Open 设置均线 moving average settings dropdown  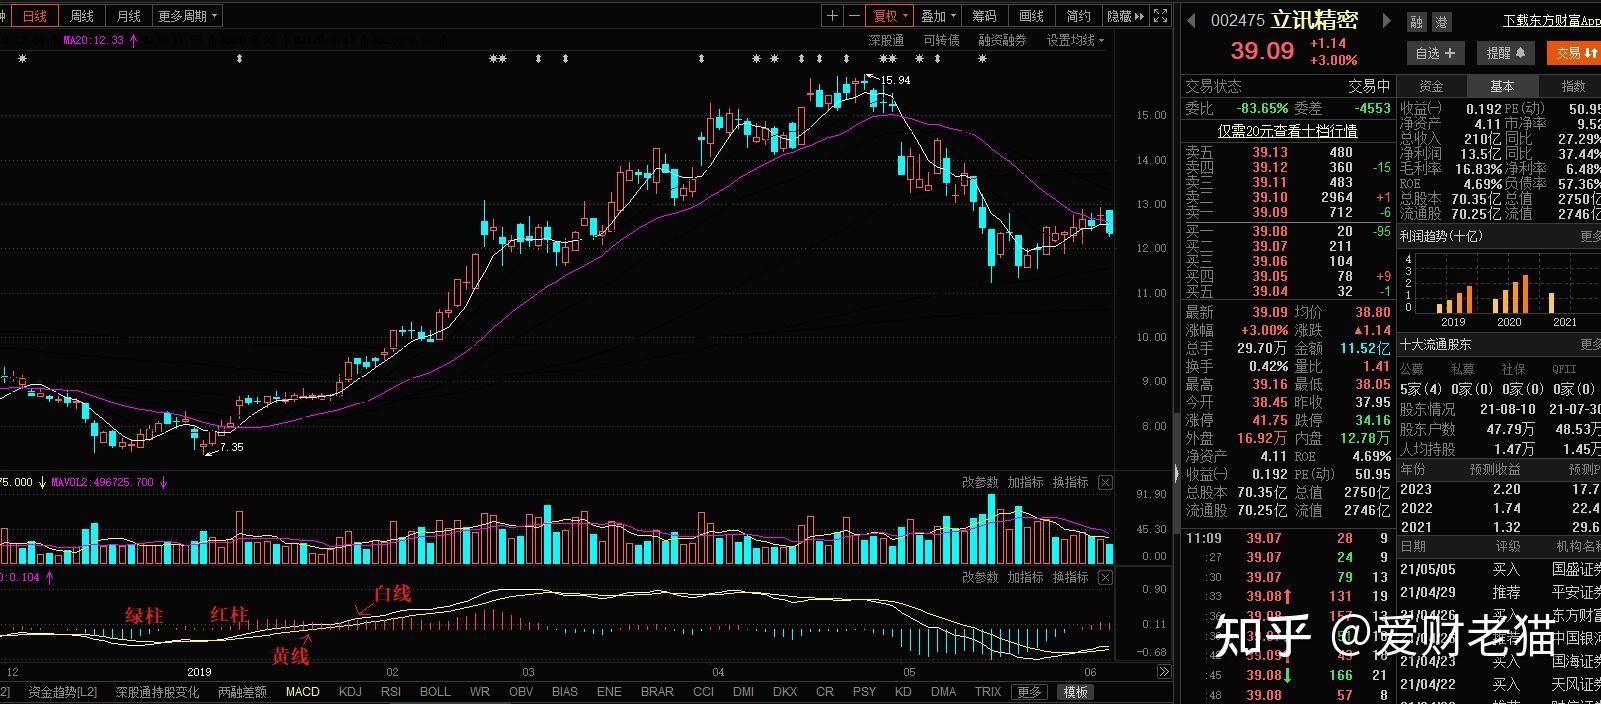point(1075,40)
